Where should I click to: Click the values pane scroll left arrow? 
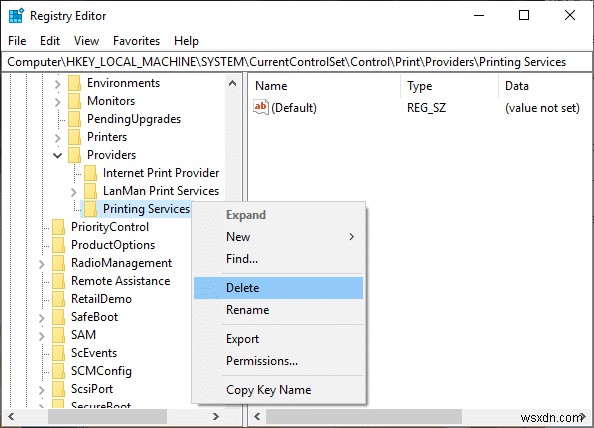[x=257, y=417]
